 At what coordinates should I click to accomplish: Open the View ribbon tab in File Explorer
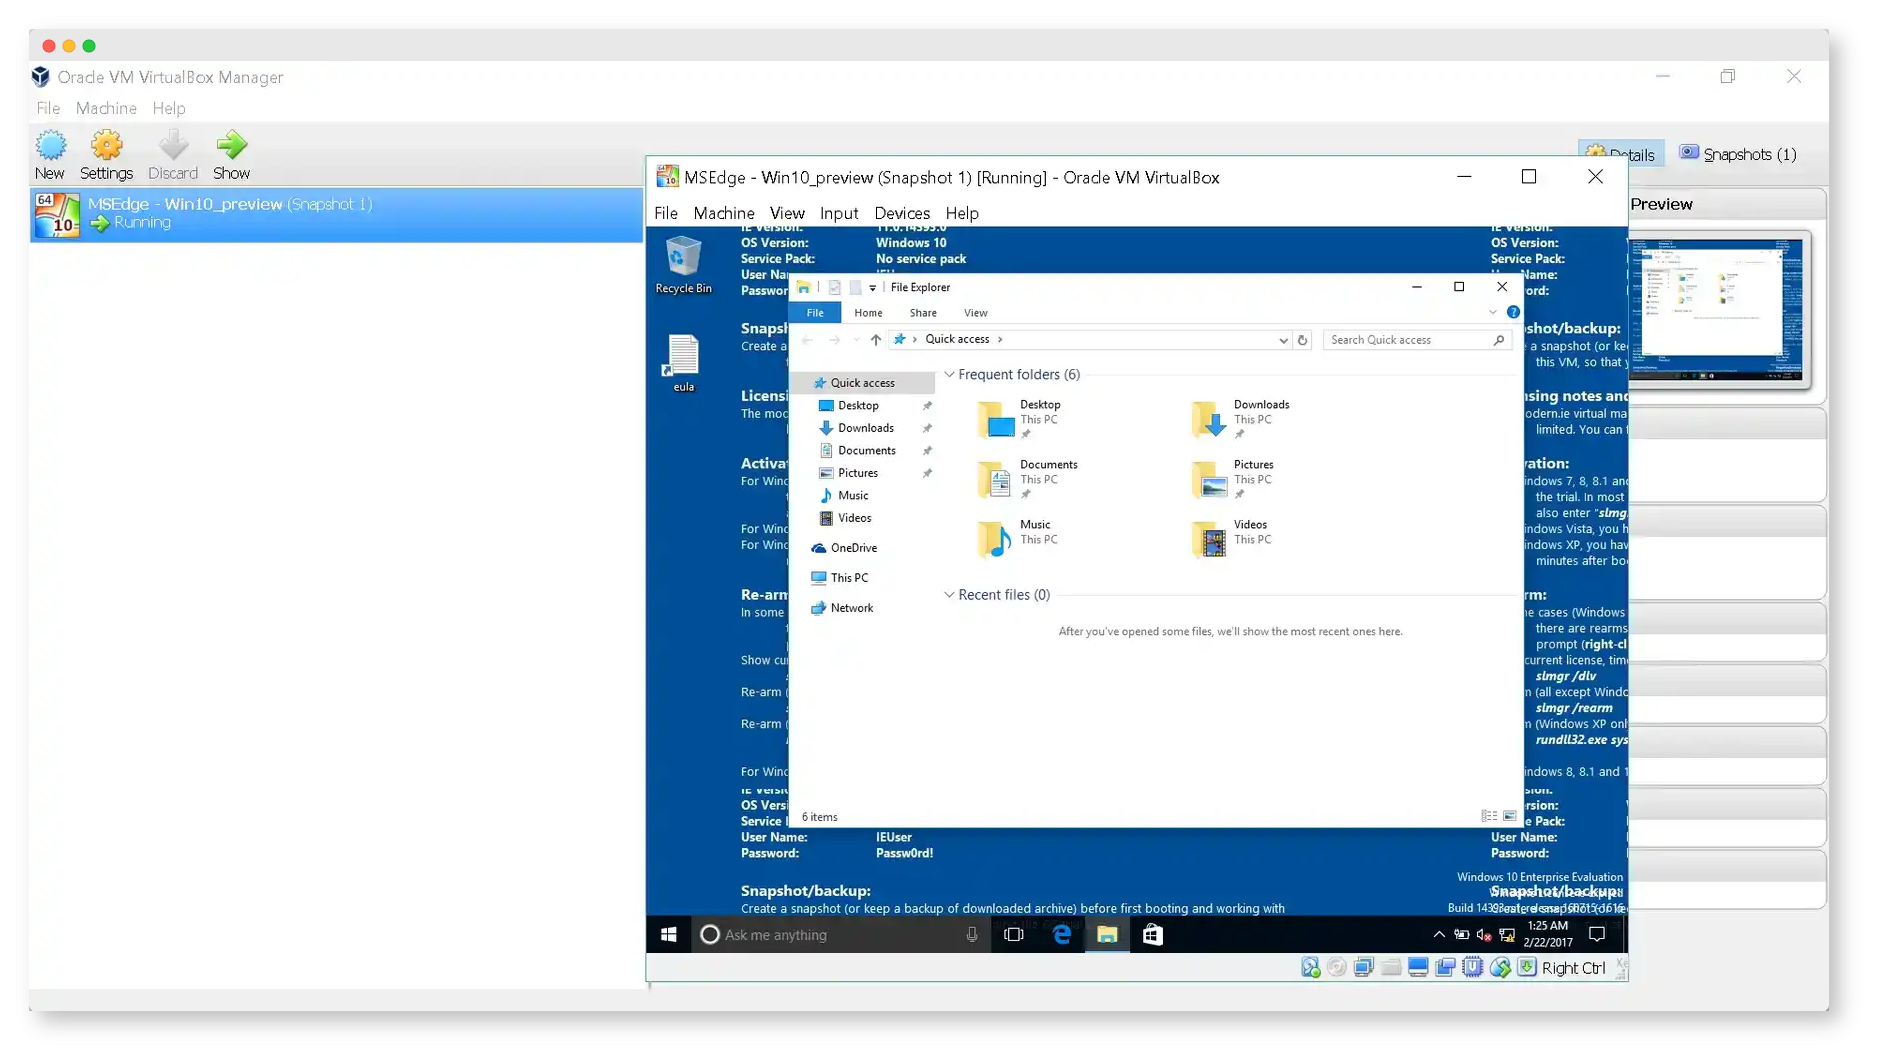point(975,313)
